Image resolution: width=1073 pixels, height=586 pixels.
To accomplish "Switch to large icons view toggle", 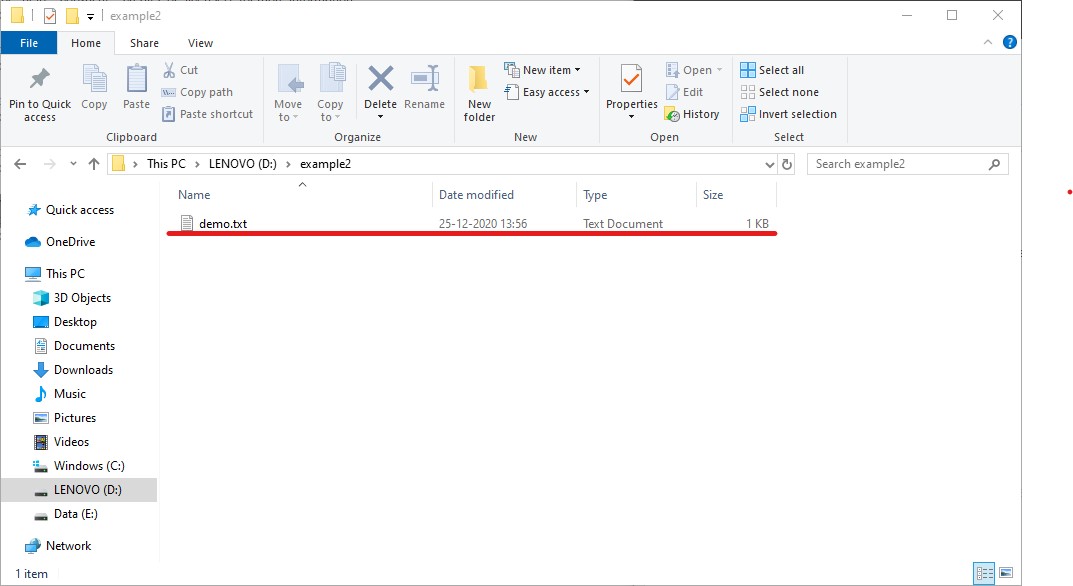I will pyautogui.click(x=1005, y=573).
